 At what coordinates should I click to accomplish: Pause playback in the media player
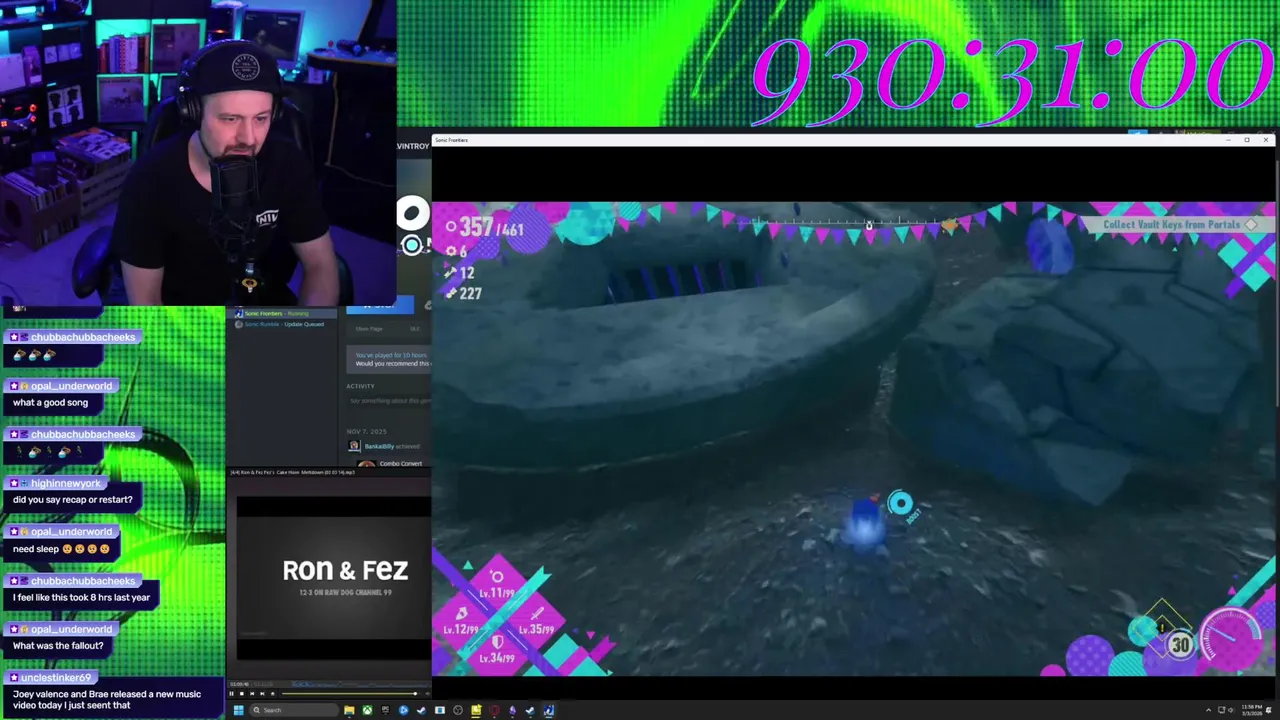(231, 693)
